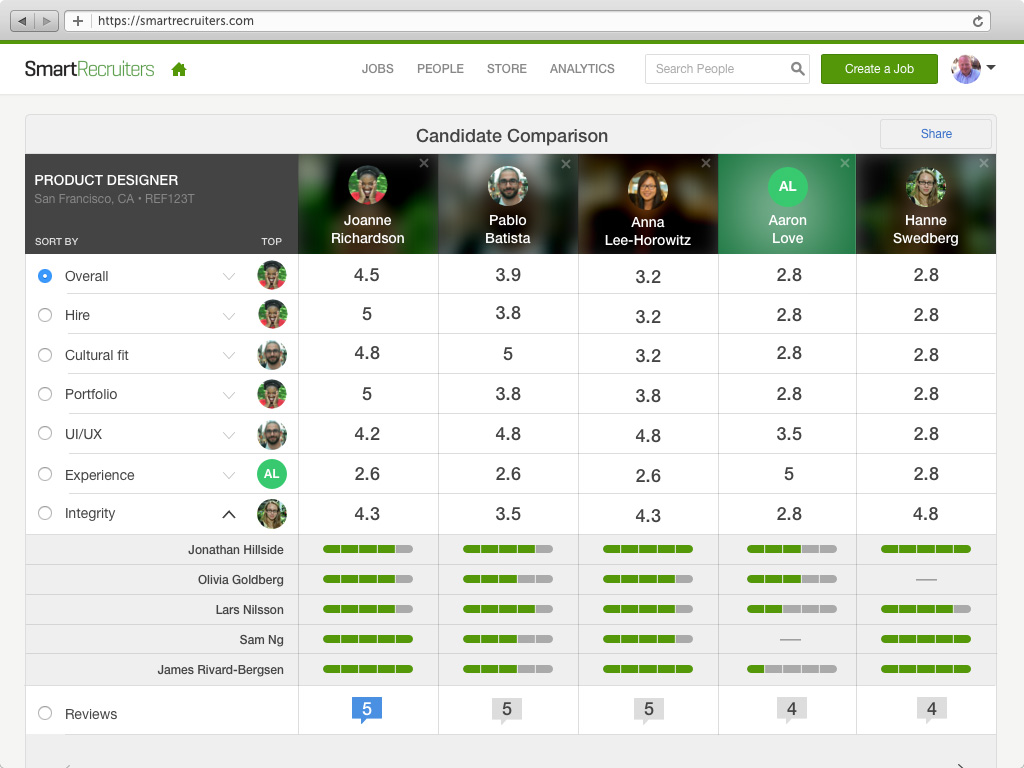Select Cultural fit sort radio button

(45, 355)
